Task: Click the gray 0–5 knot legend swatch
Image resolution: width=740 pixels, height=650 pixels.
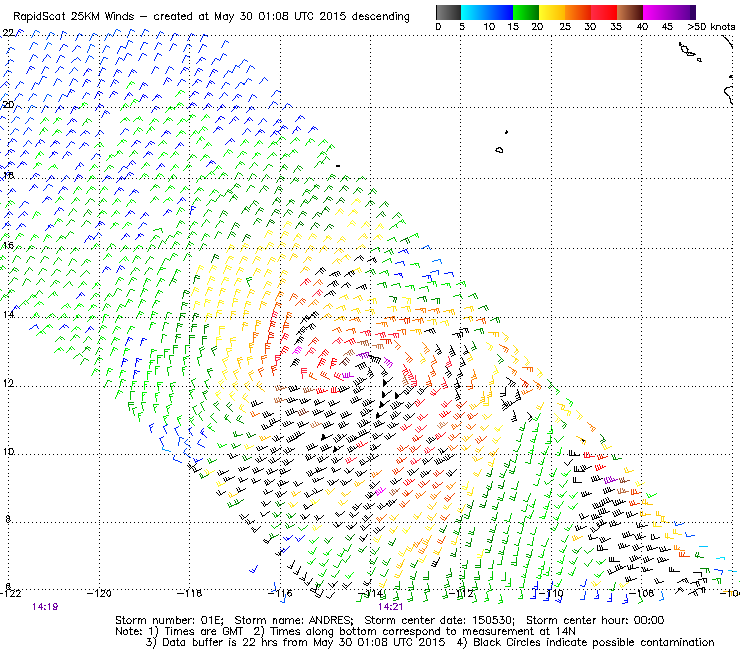Action: [448, 12]
